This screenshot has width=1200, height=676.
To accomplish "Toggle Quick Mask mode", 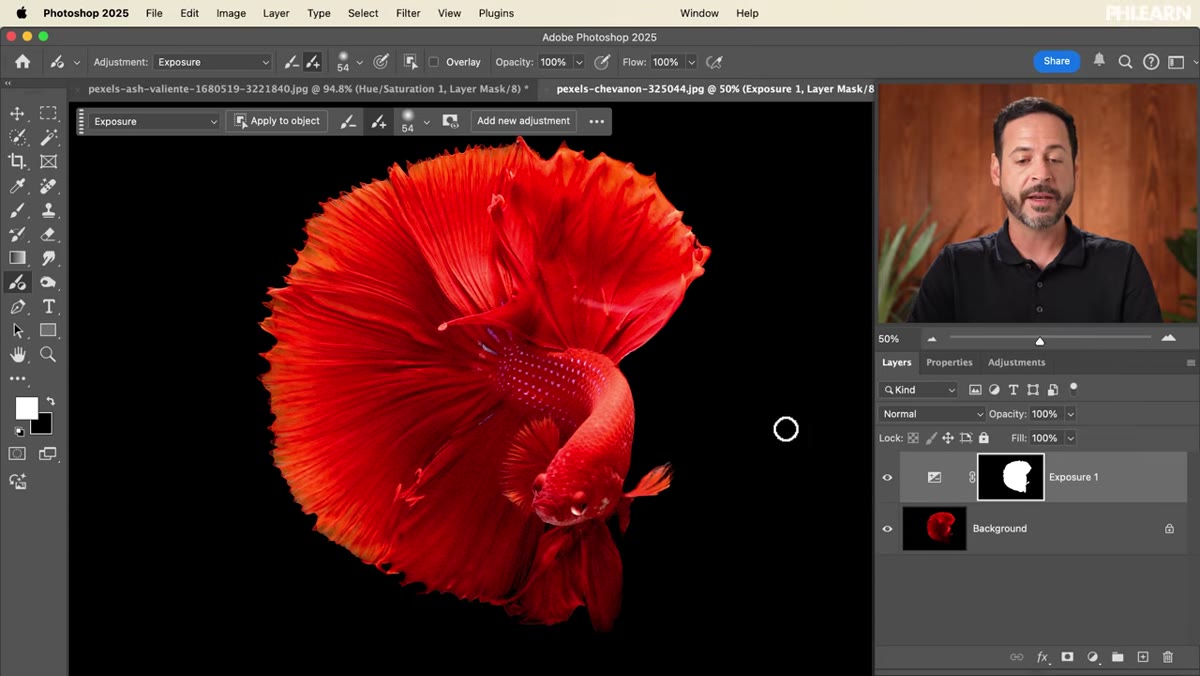I will (17, 454).
